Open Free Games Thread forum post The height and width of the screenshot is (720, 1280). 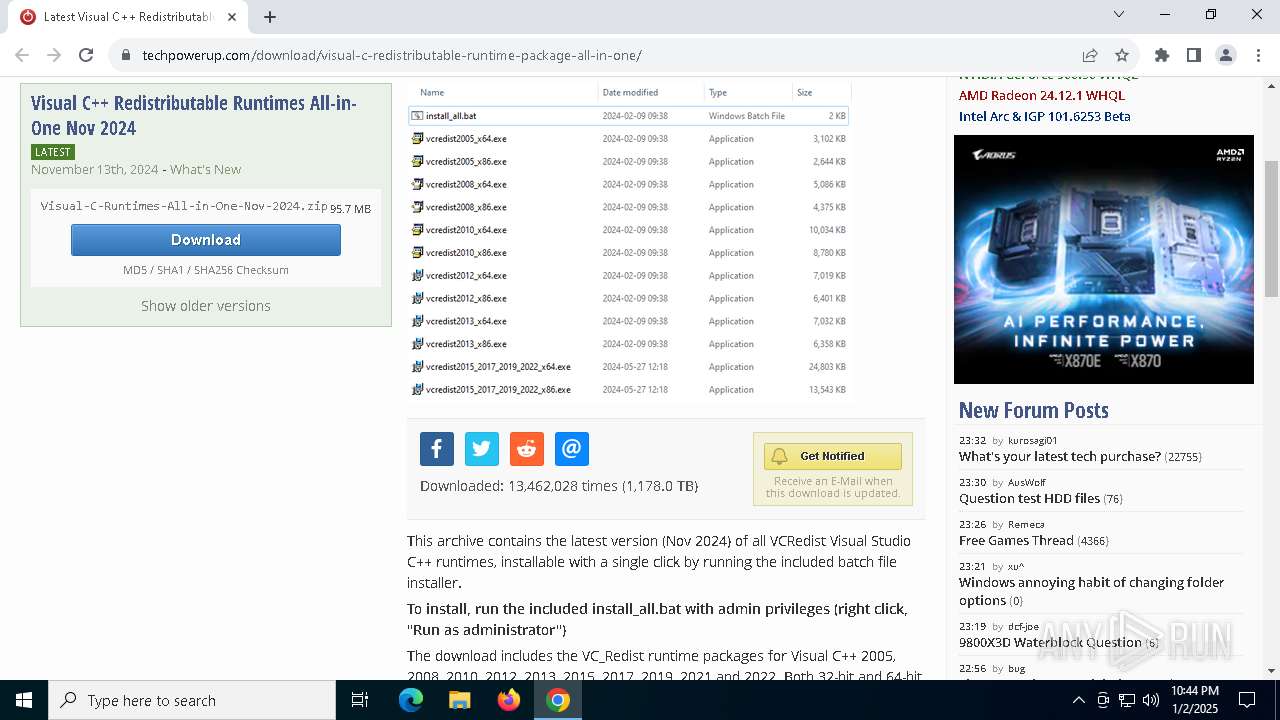1016,541
